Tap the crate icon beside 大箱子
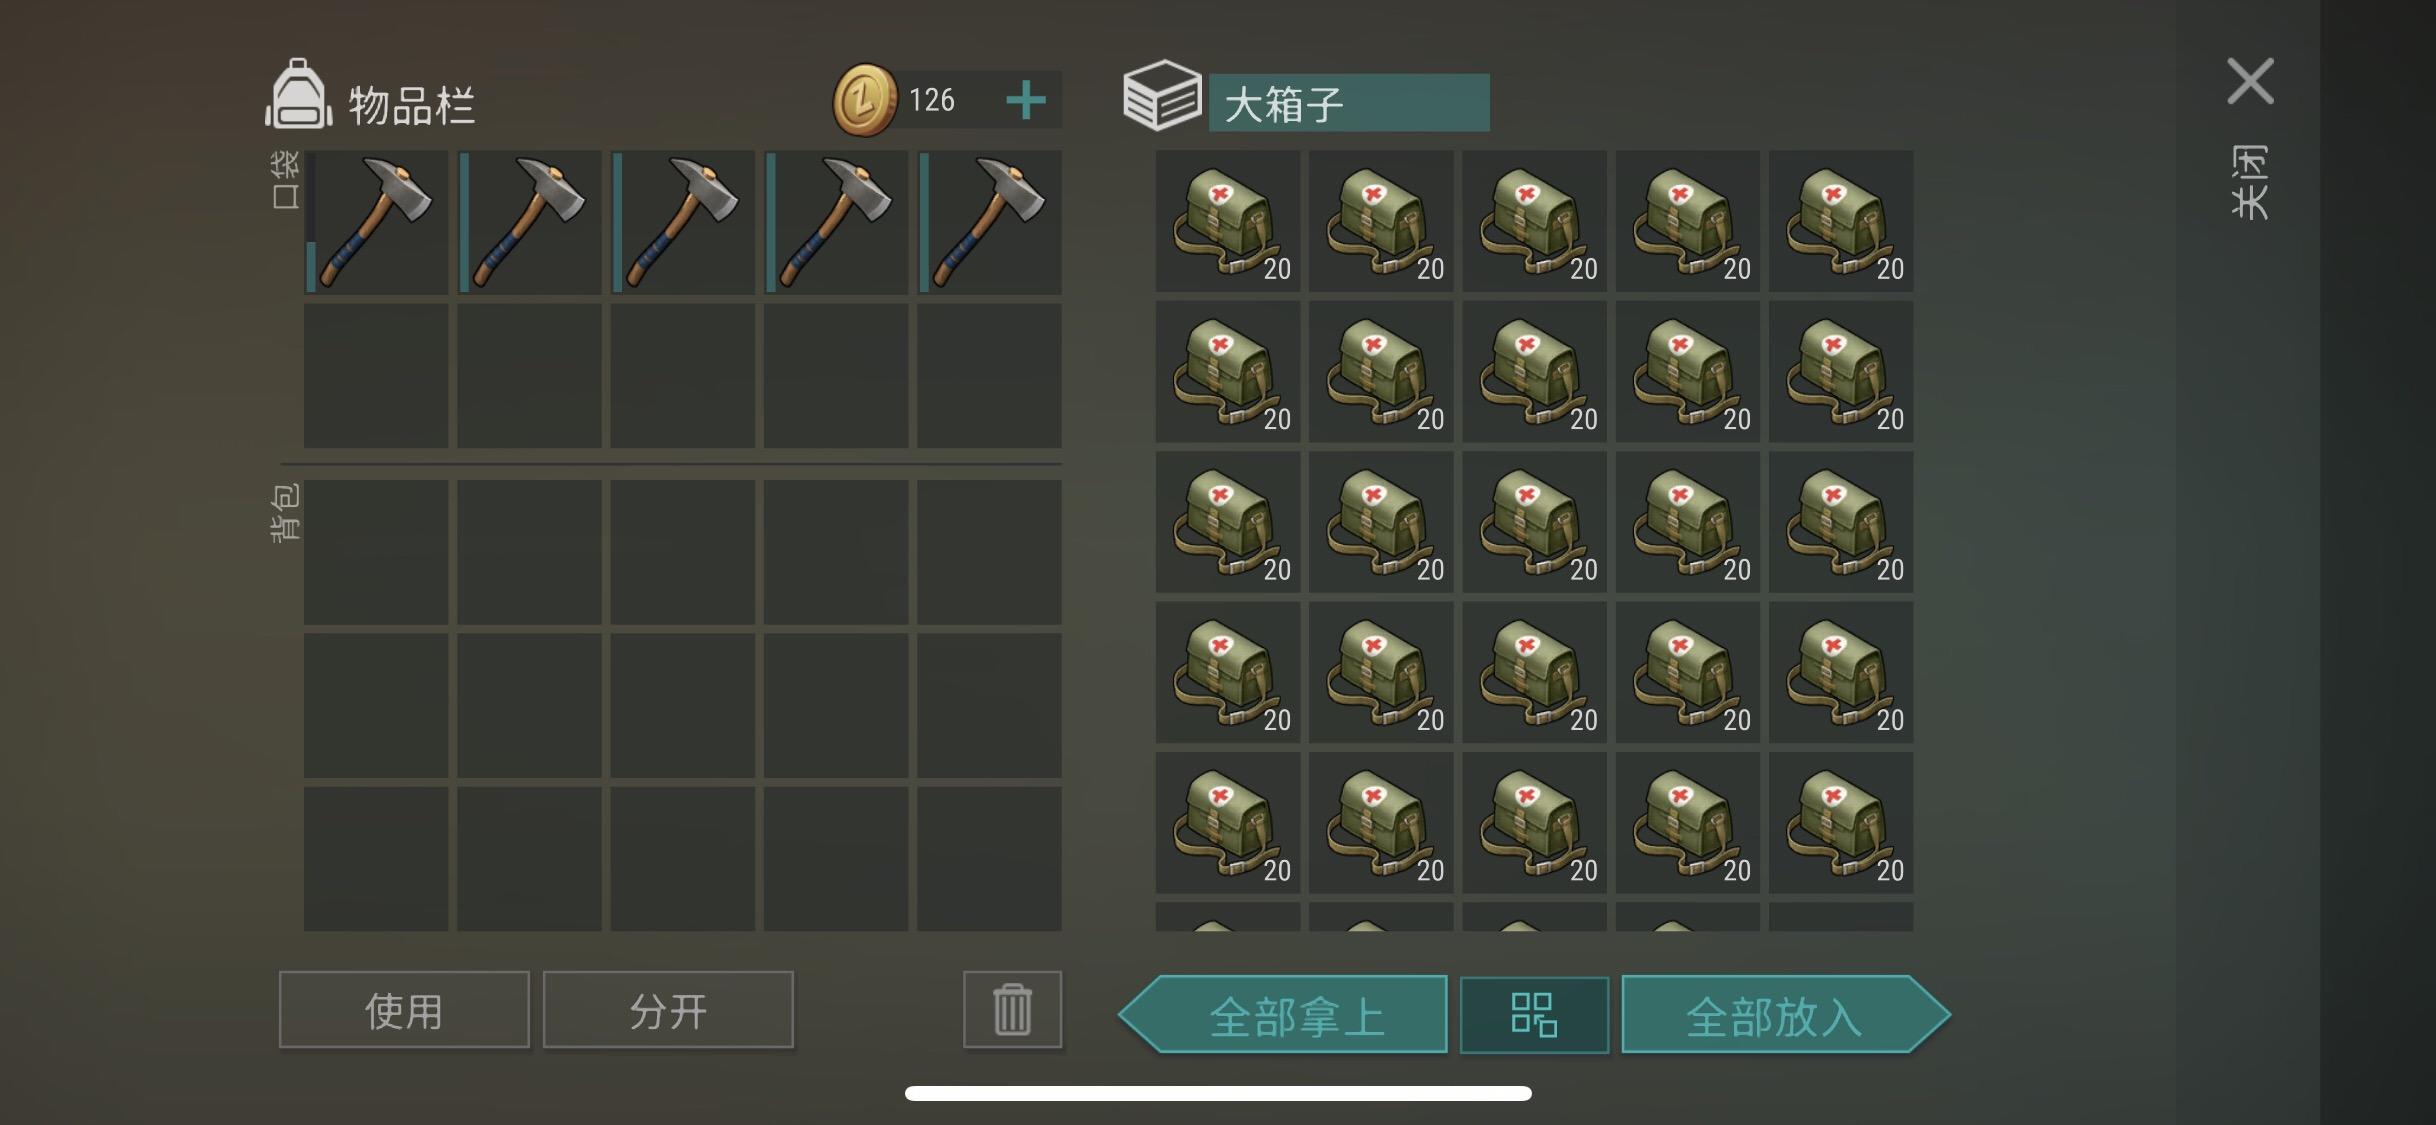This screenshot has width=2436, height=1125. pos(1162,96)
